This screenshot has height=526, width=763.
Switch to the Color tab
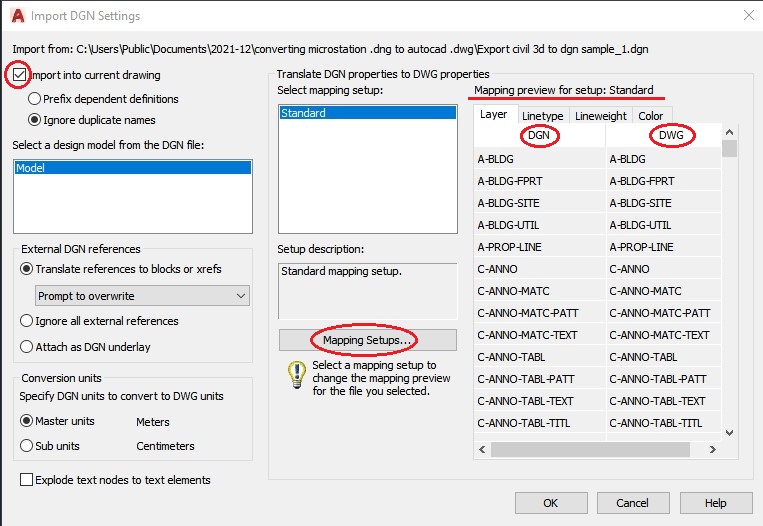pyautogui.click(x=651, y=116)
